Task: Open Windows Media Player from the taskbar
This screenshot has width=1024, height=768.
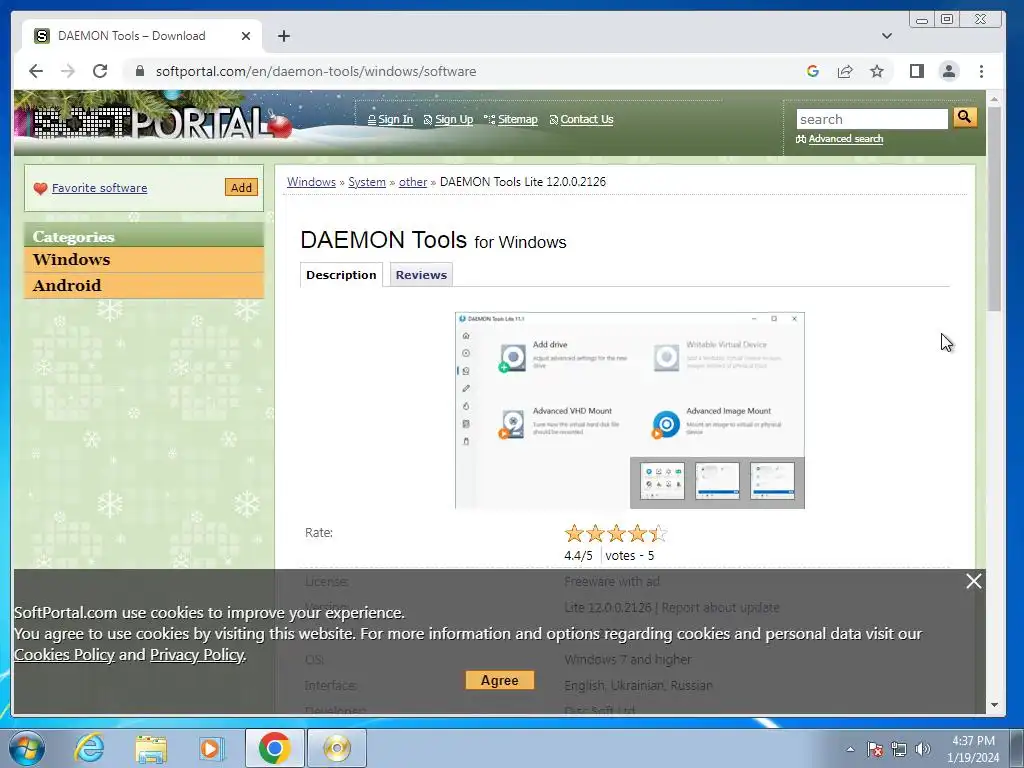Action: [212, 748]
